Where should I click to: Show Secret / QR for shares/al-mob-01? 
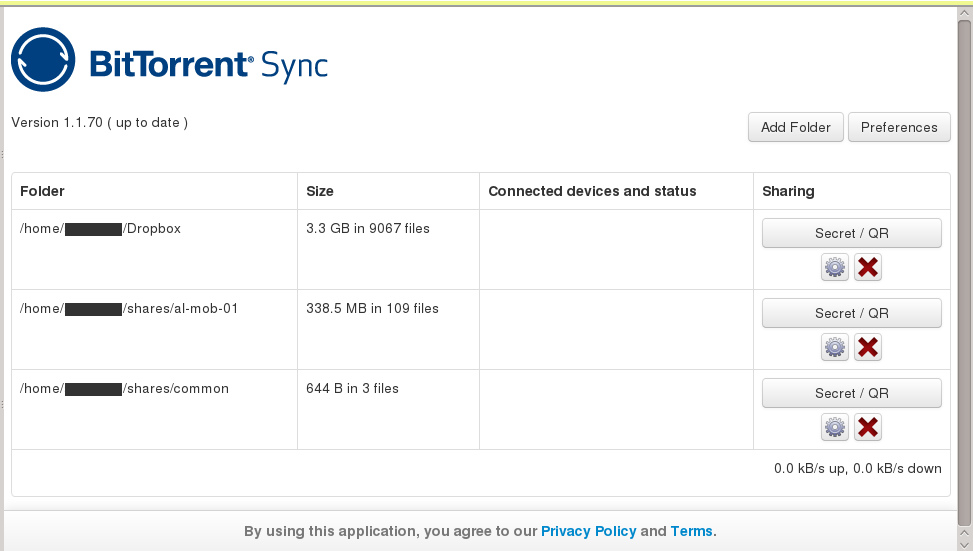pos(851,313)
